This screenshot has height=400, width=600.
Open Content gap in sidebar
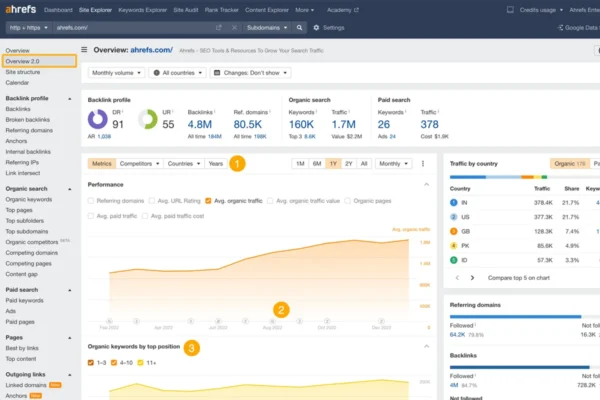pos(21,274)
